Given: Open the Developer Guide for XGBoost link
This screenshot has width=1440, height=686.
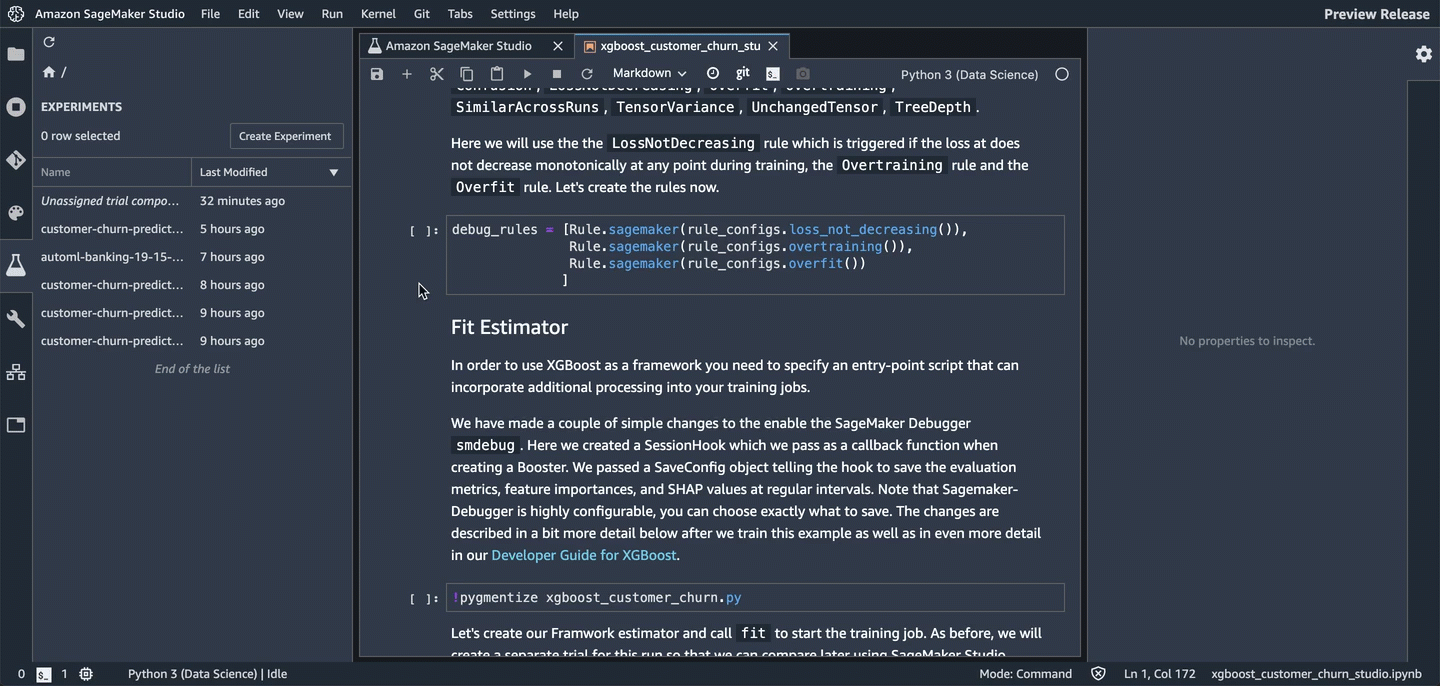Looking at the screenshot, I should point(584,555).
